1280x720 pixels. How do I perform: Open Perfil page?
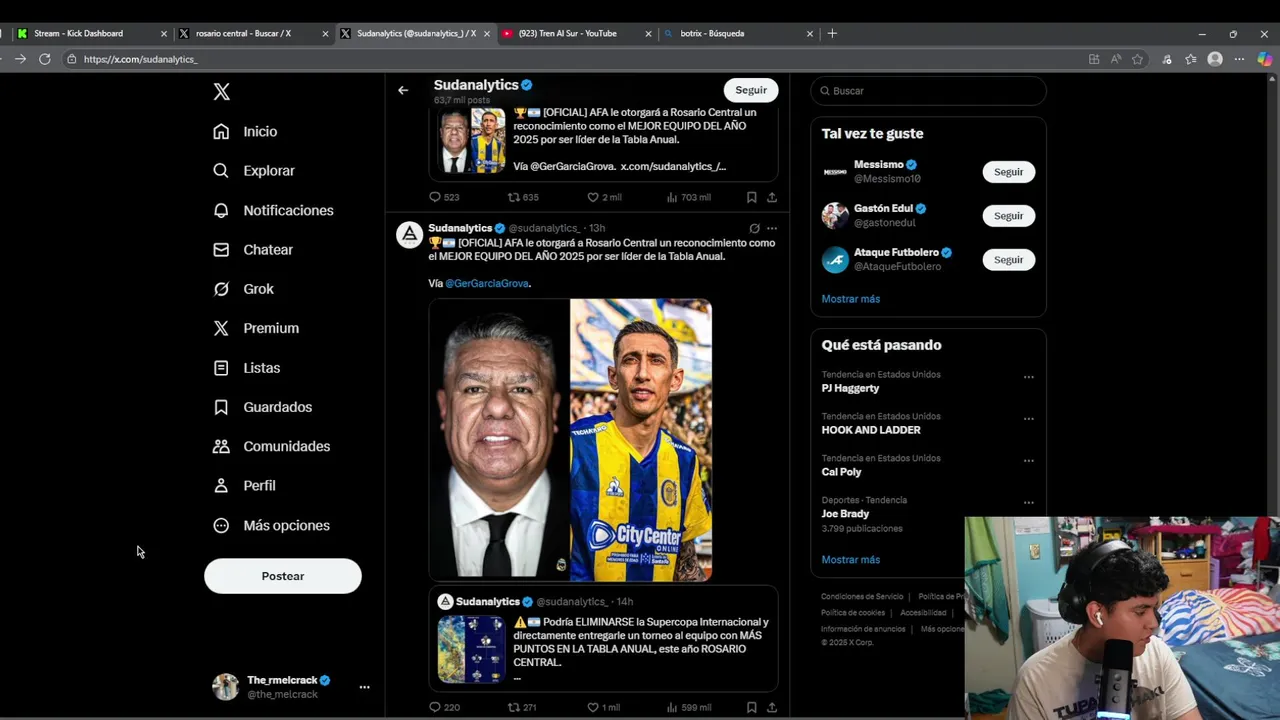pos(244,485)
